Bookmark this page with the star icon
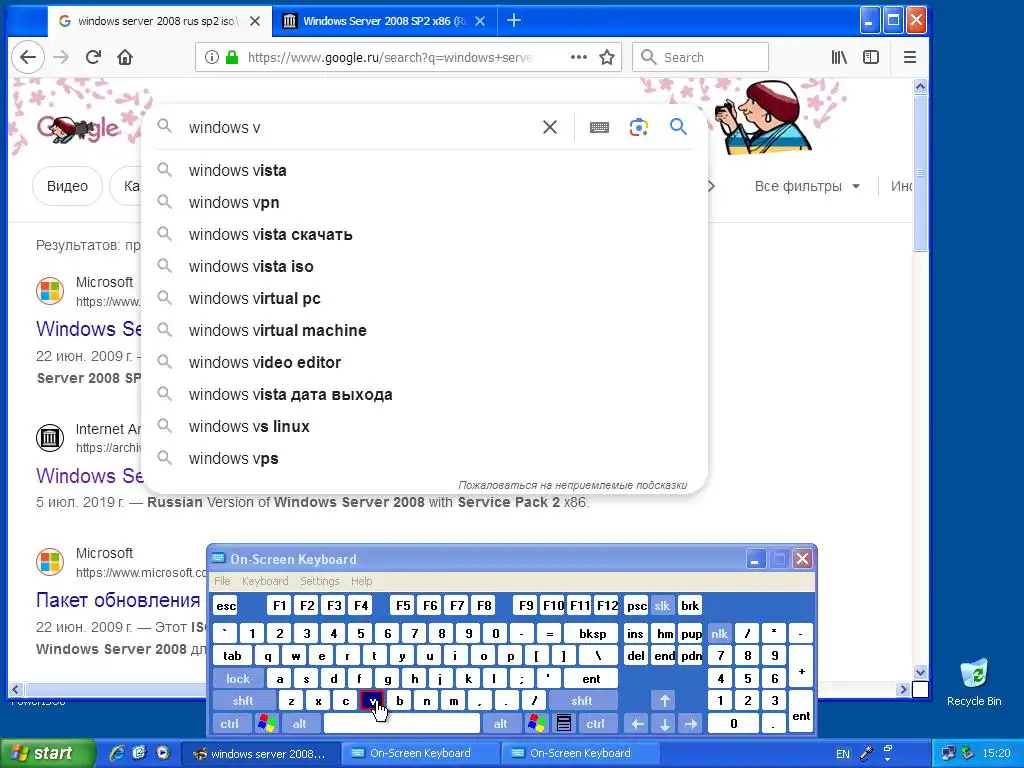Screen dimensions: 1024x768 coord(607,57)
